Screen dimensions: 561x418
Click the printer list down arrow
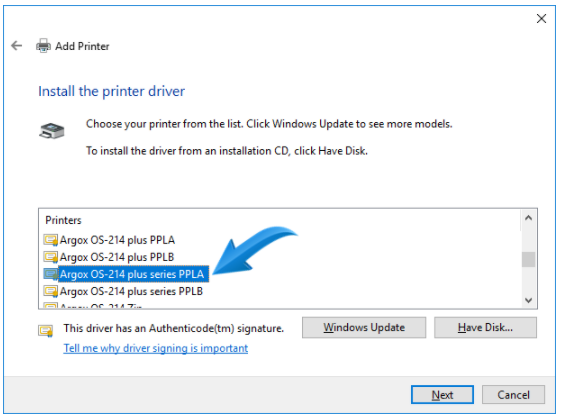(x=528, y=300)
